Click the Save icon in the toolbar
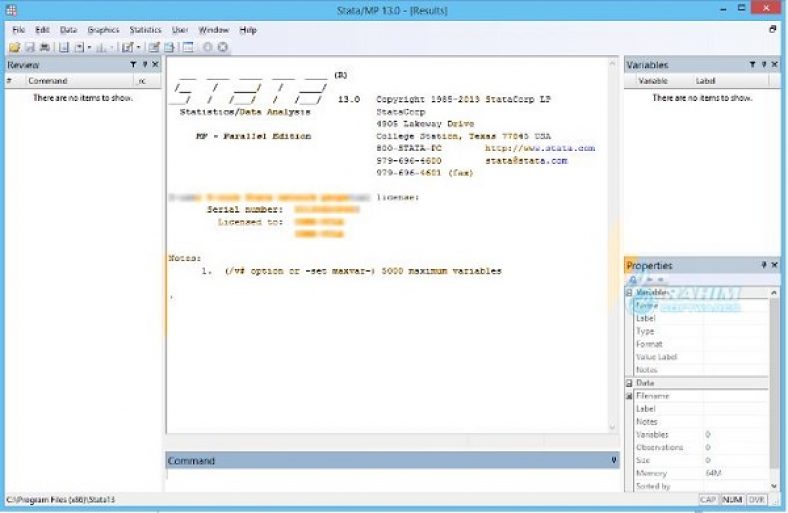This screenshot has height=513, width=788. point(30,47)
